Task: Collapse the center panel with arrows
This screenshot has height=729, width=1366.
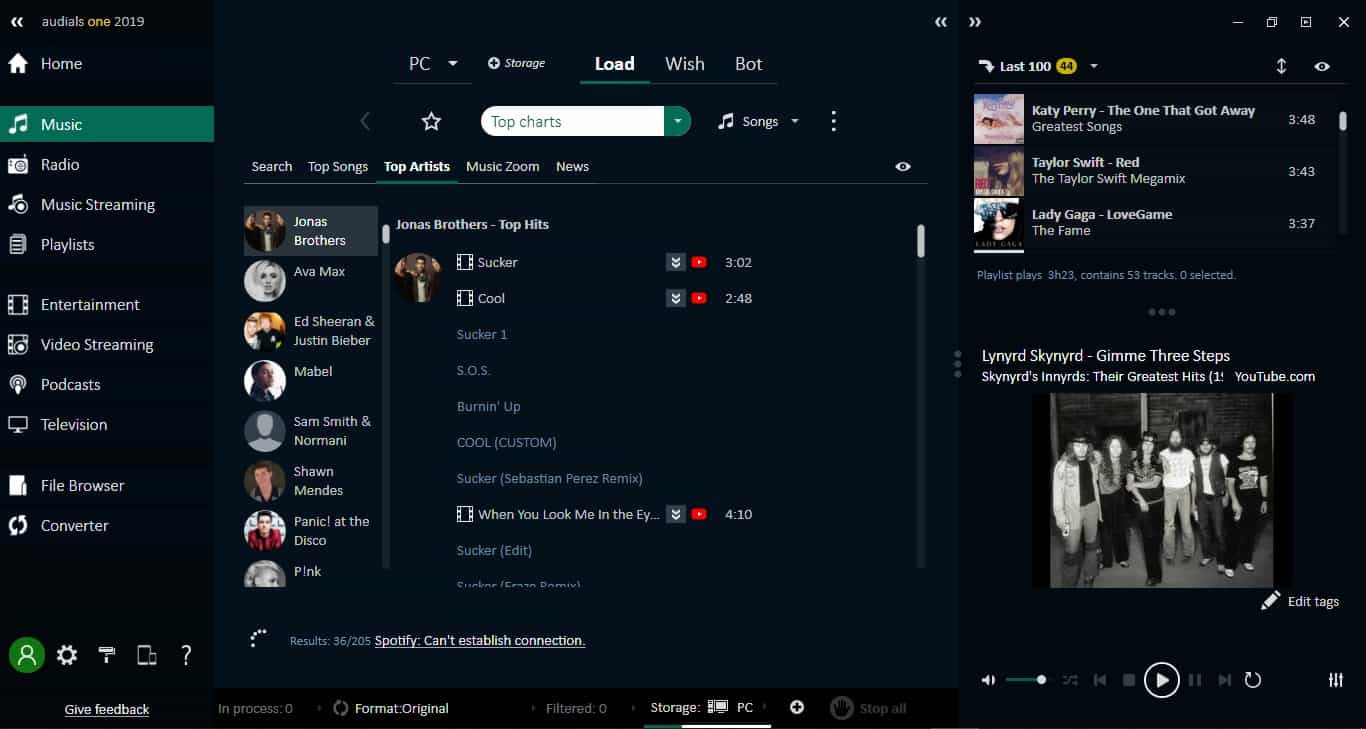Action: click(x=940, y=22)
